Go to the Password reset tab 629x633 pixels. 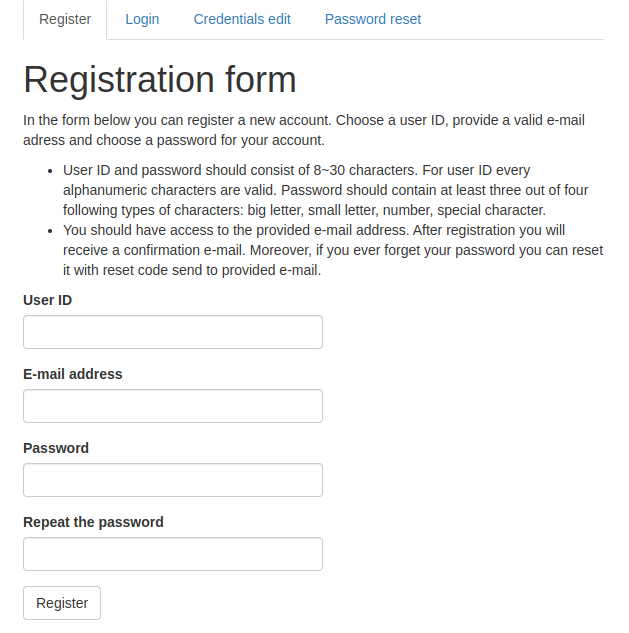click(373, 19)
